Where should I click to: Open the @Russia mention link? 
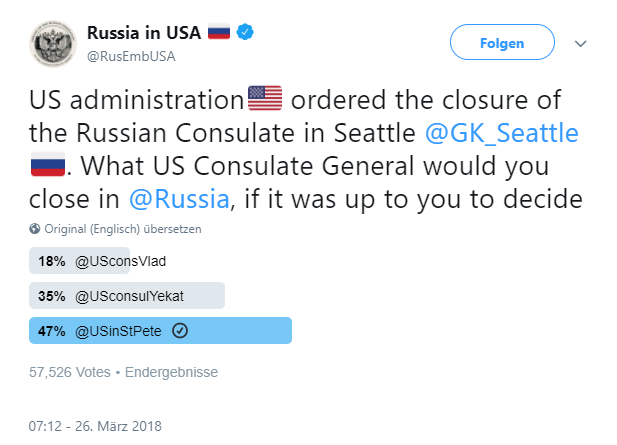click(179, 197)
